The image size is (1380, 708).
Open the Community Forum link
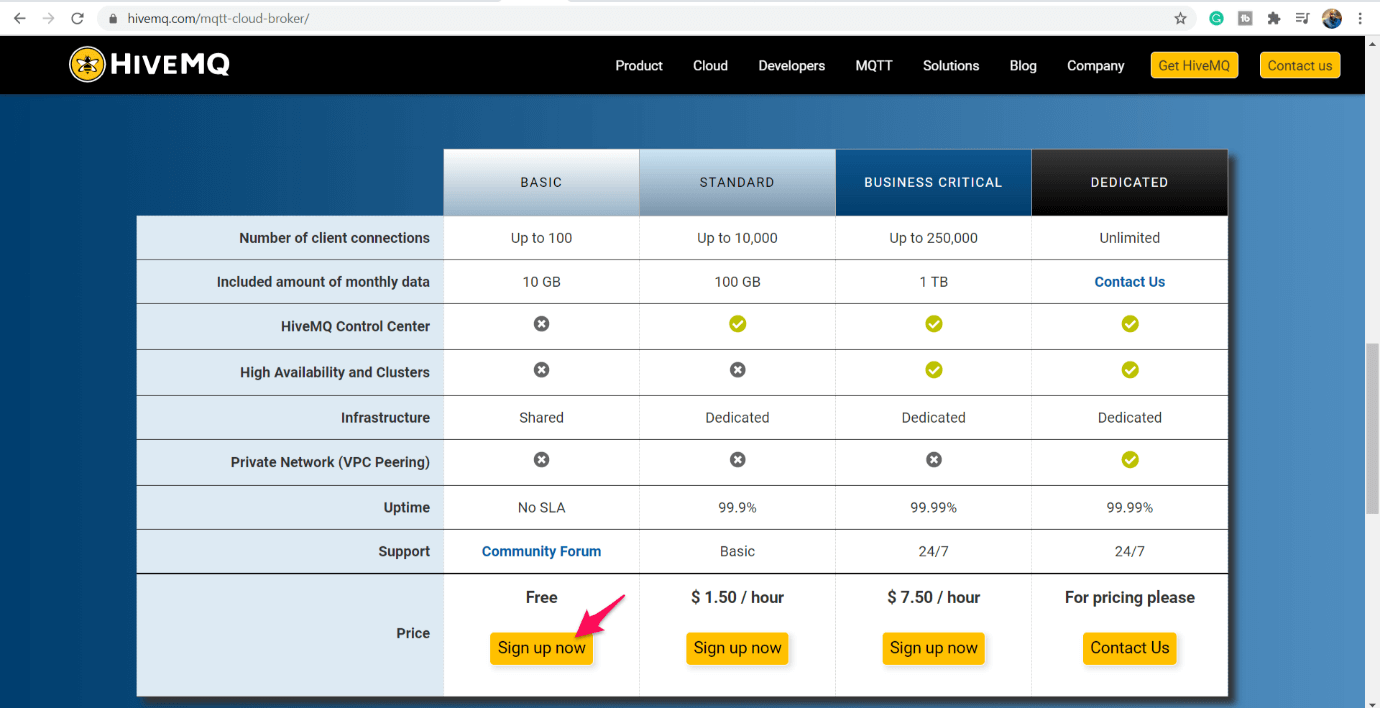coord(541,551)
